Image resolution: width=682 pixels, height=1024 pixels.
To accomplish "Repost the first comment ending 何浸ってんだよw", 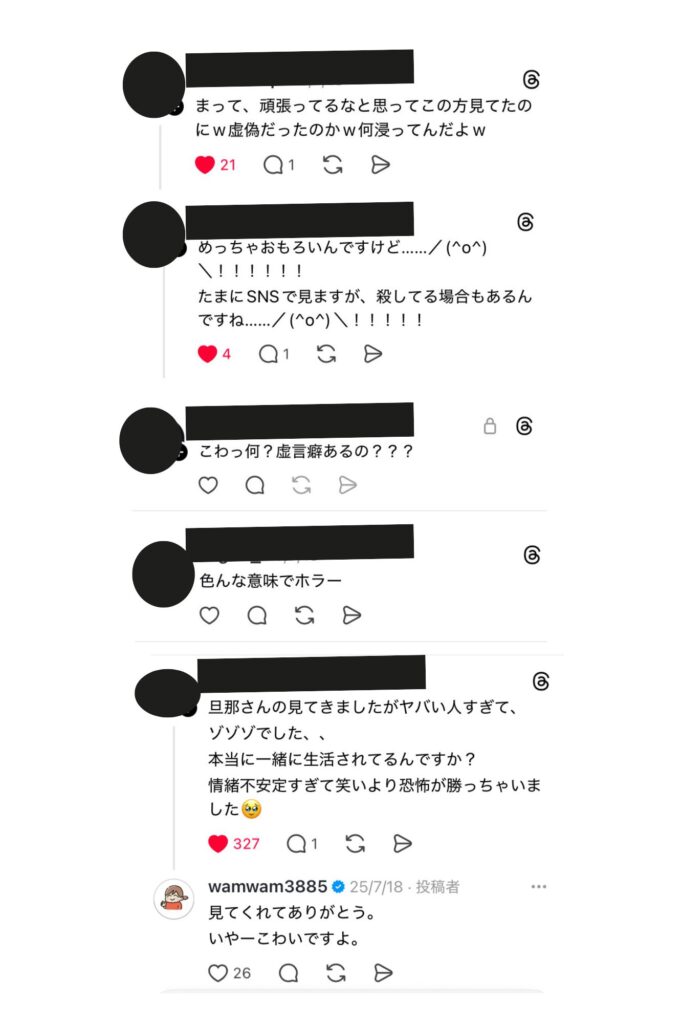I will 333,165.
